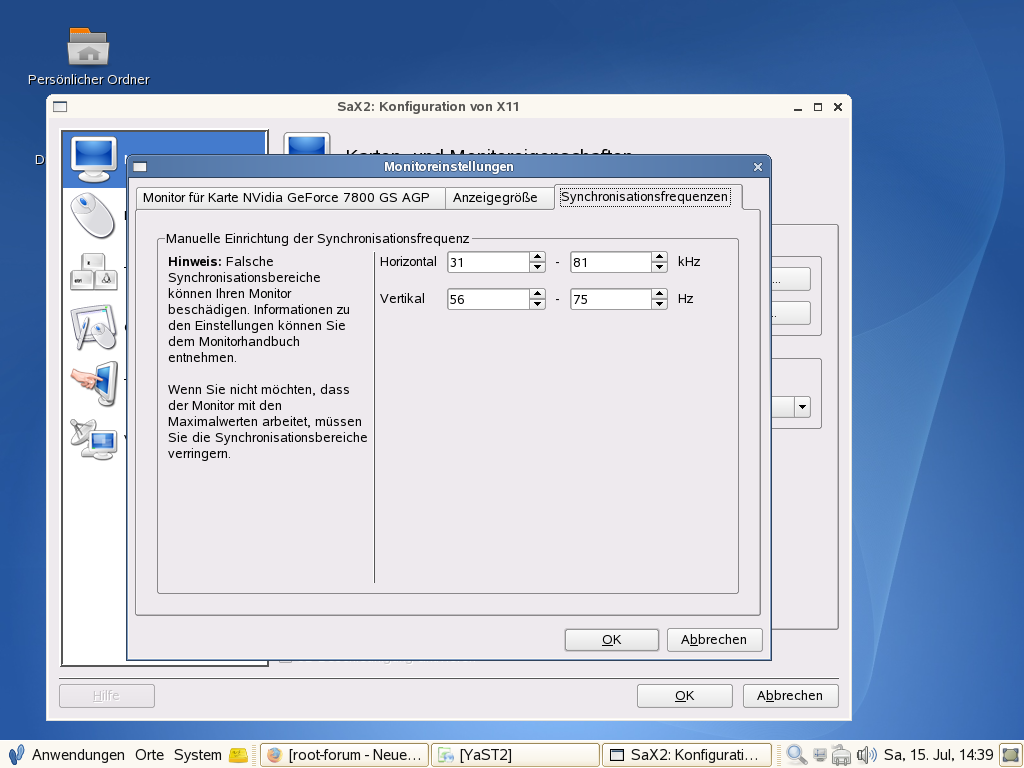
Task: Decrease Horizontal minimum frequency value
Action: click(x=537, y=267)
